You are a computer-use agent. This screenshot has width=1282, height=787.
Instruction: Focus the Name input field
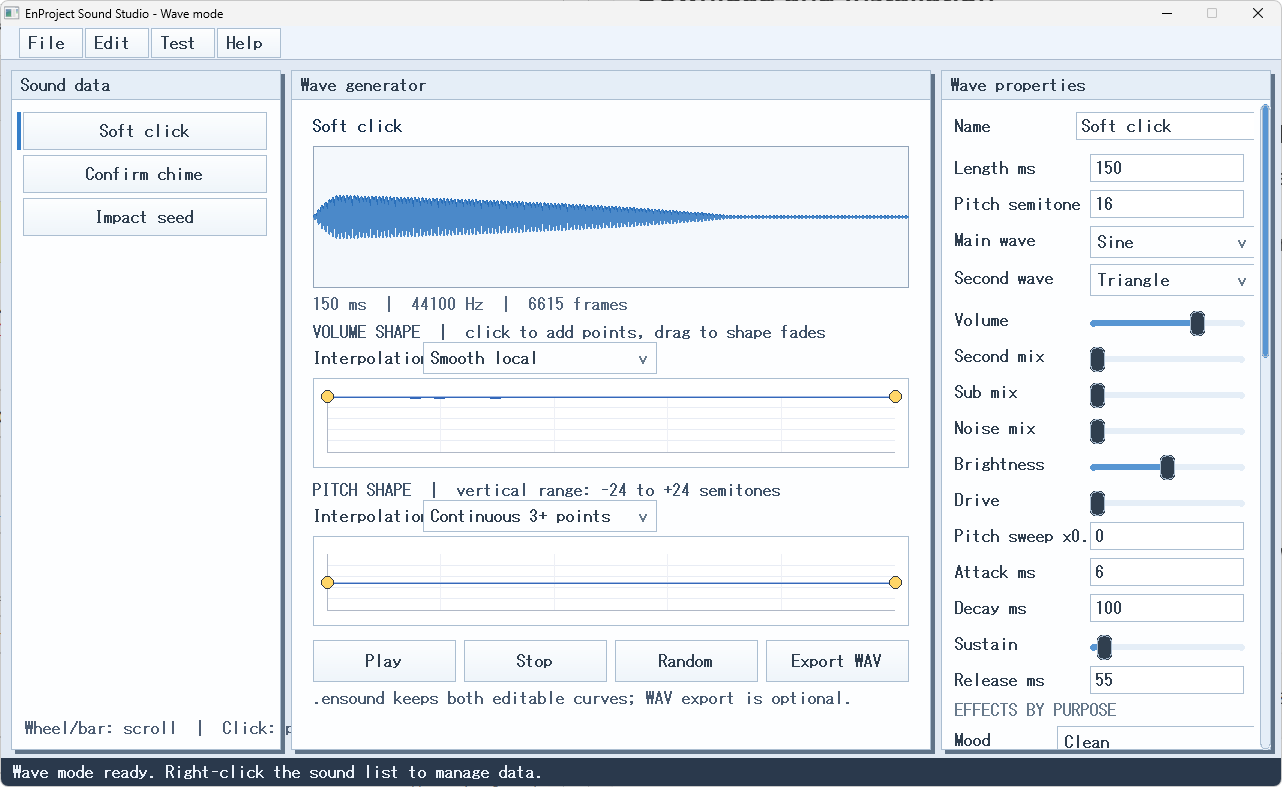click(x=1165, y=126)
